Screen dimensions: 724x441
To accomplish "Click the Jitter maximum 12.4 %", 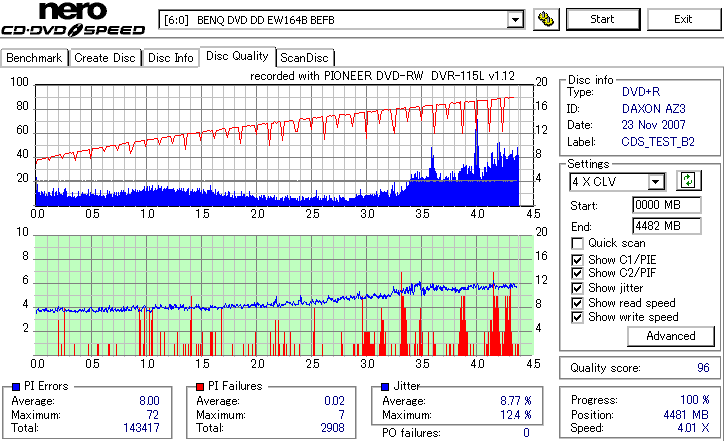I will [x=516, y=415].
